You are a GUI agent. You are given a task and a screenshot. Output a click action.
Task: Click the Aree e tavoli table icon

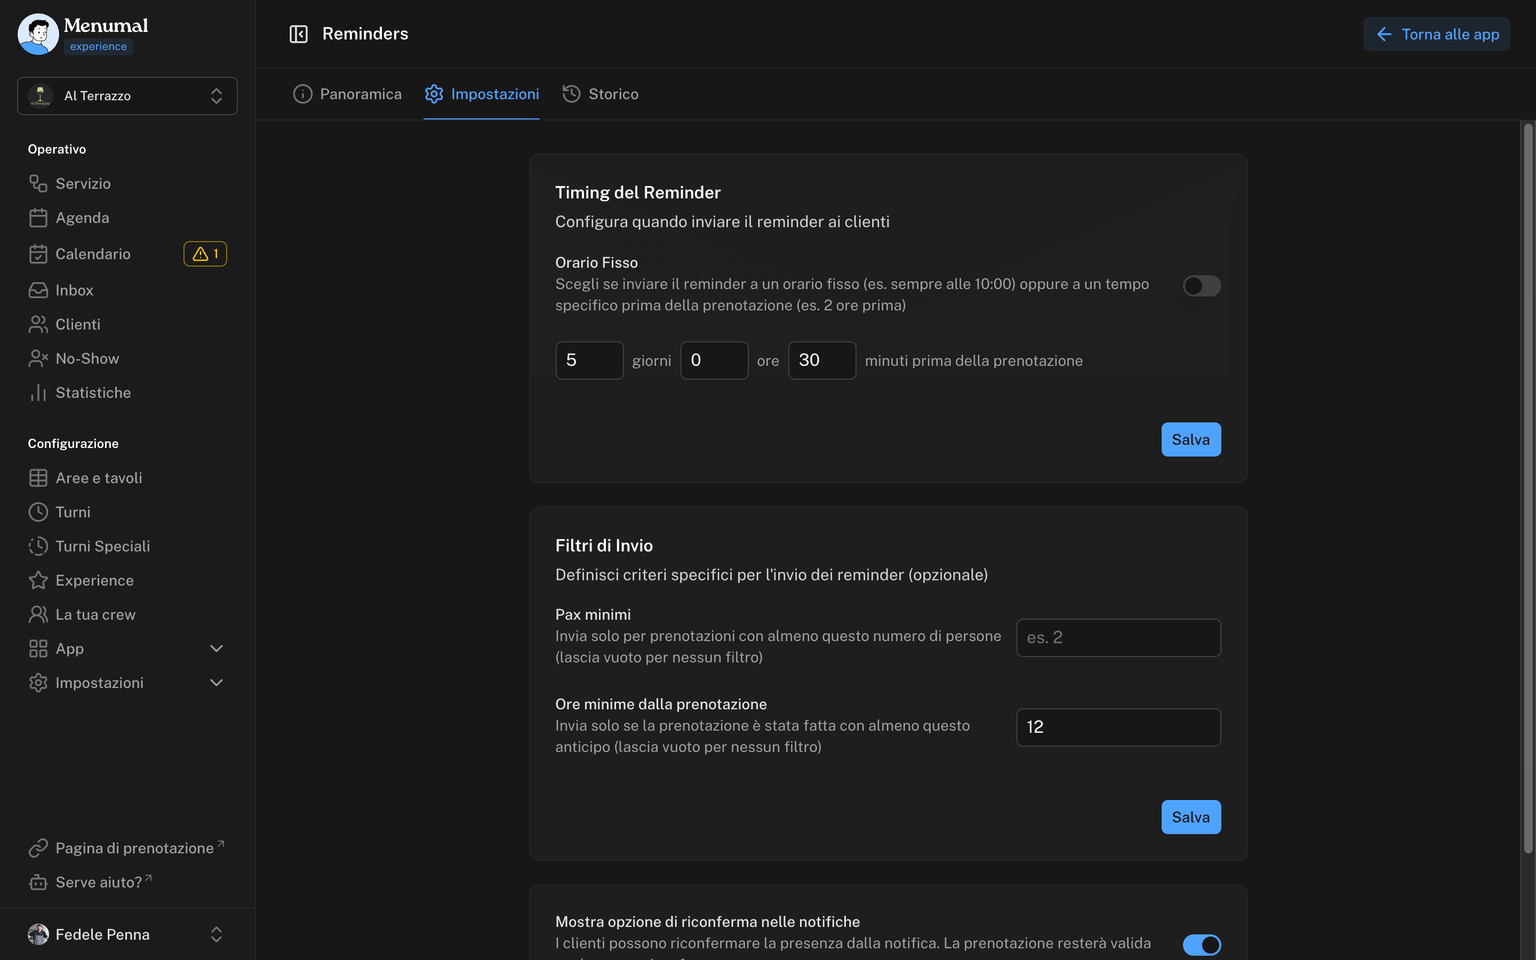tap(38, 478)
